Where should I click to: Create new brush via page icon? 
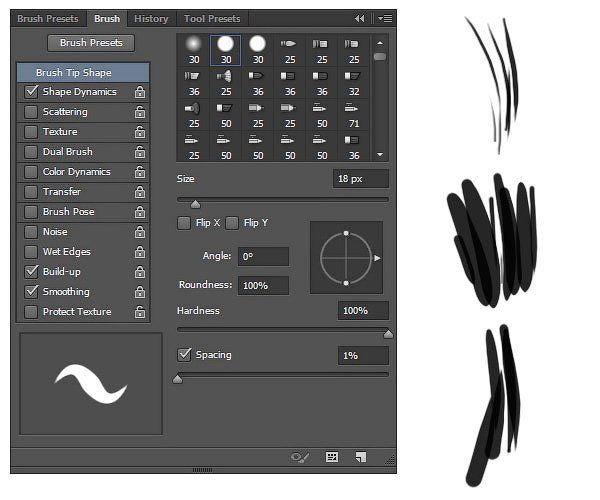(360, 457)
